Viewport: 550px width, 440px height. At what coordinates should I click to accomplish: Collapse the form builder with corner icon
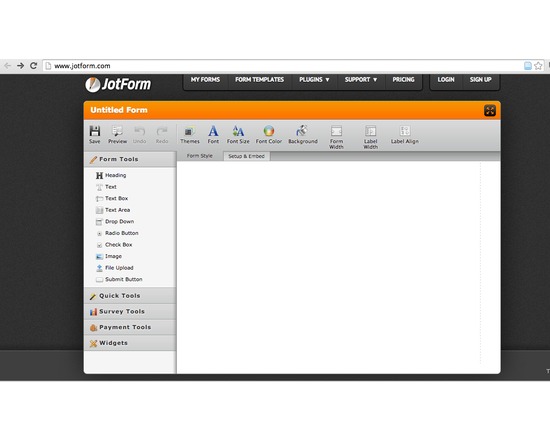tap(490, 111)
